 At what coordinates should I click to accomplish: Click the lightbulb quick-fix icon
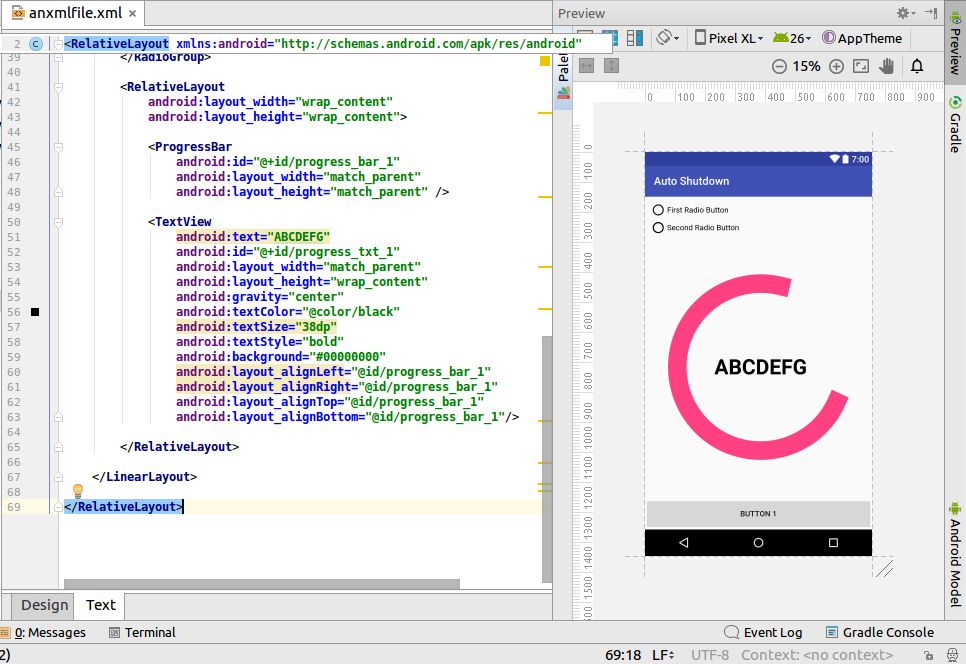pos(78,490)
